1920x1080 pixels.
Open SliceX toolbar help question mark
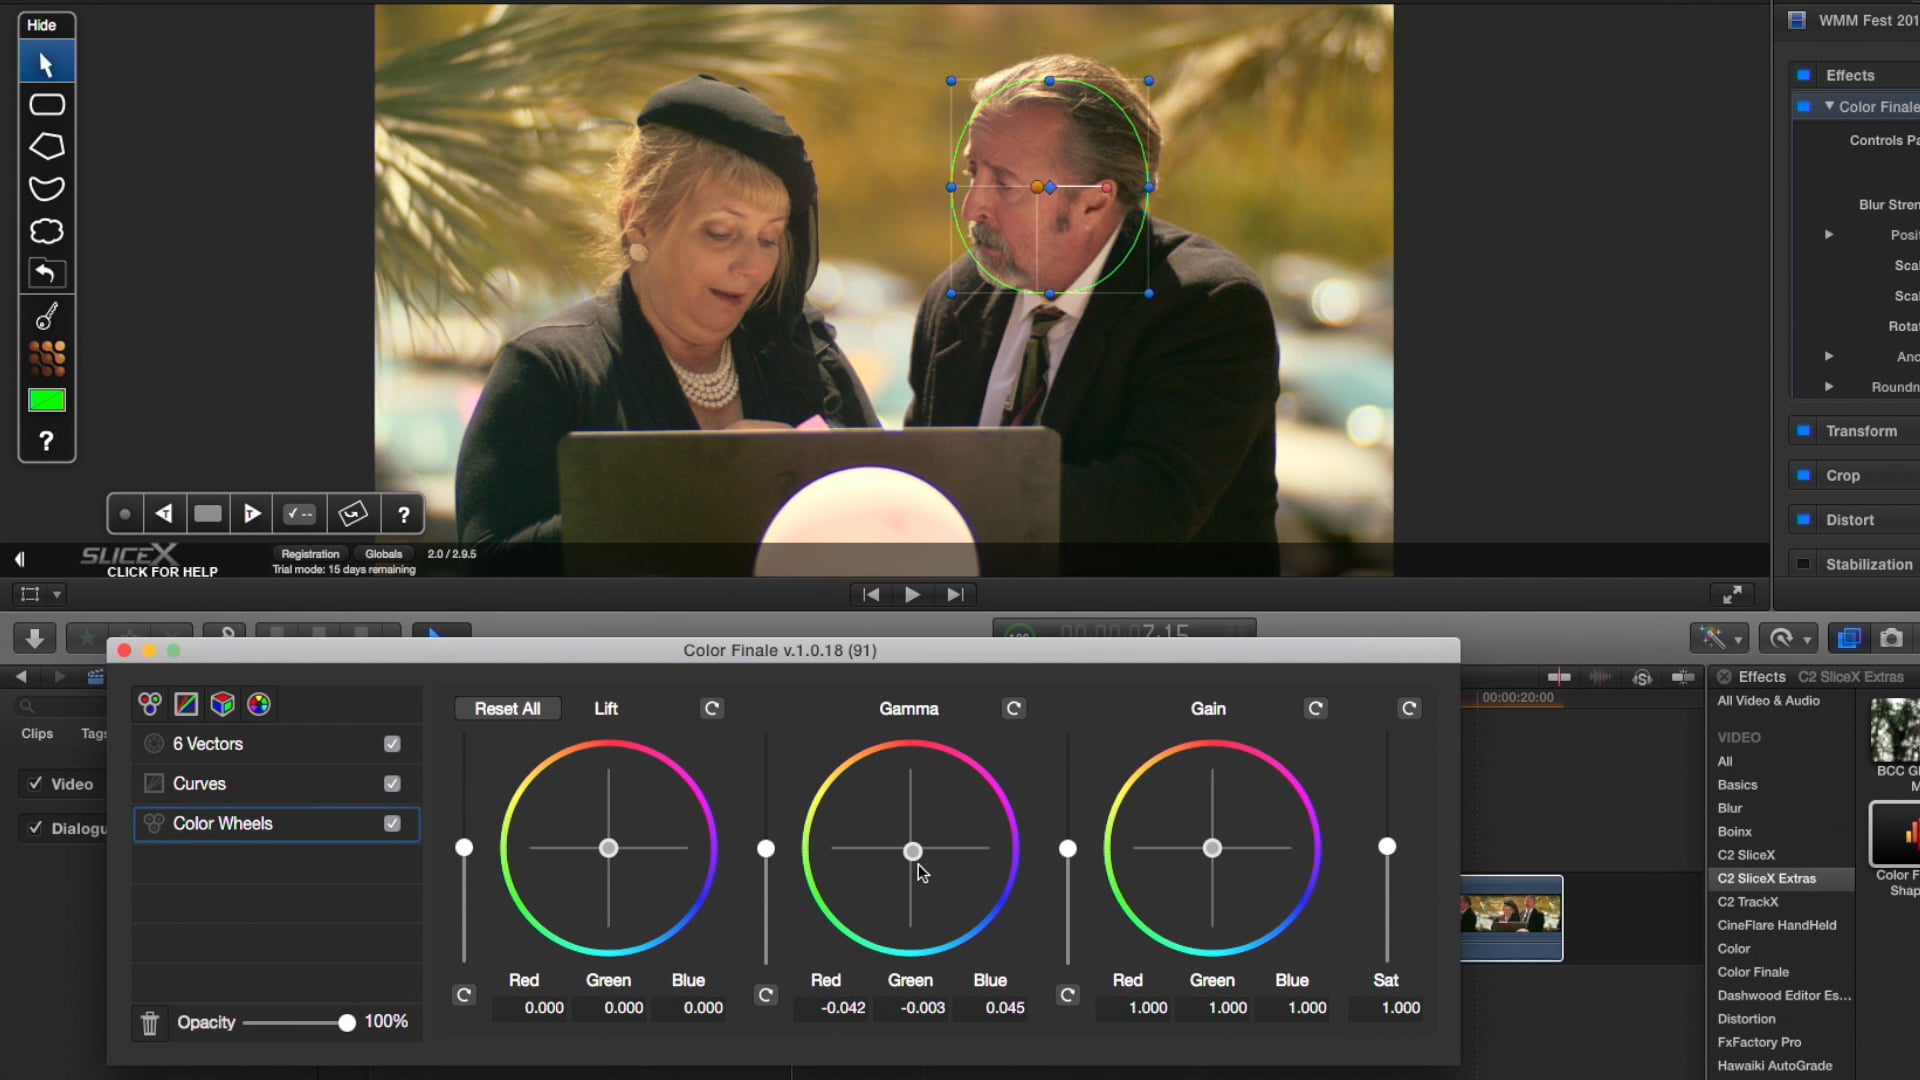click(46, 441)
